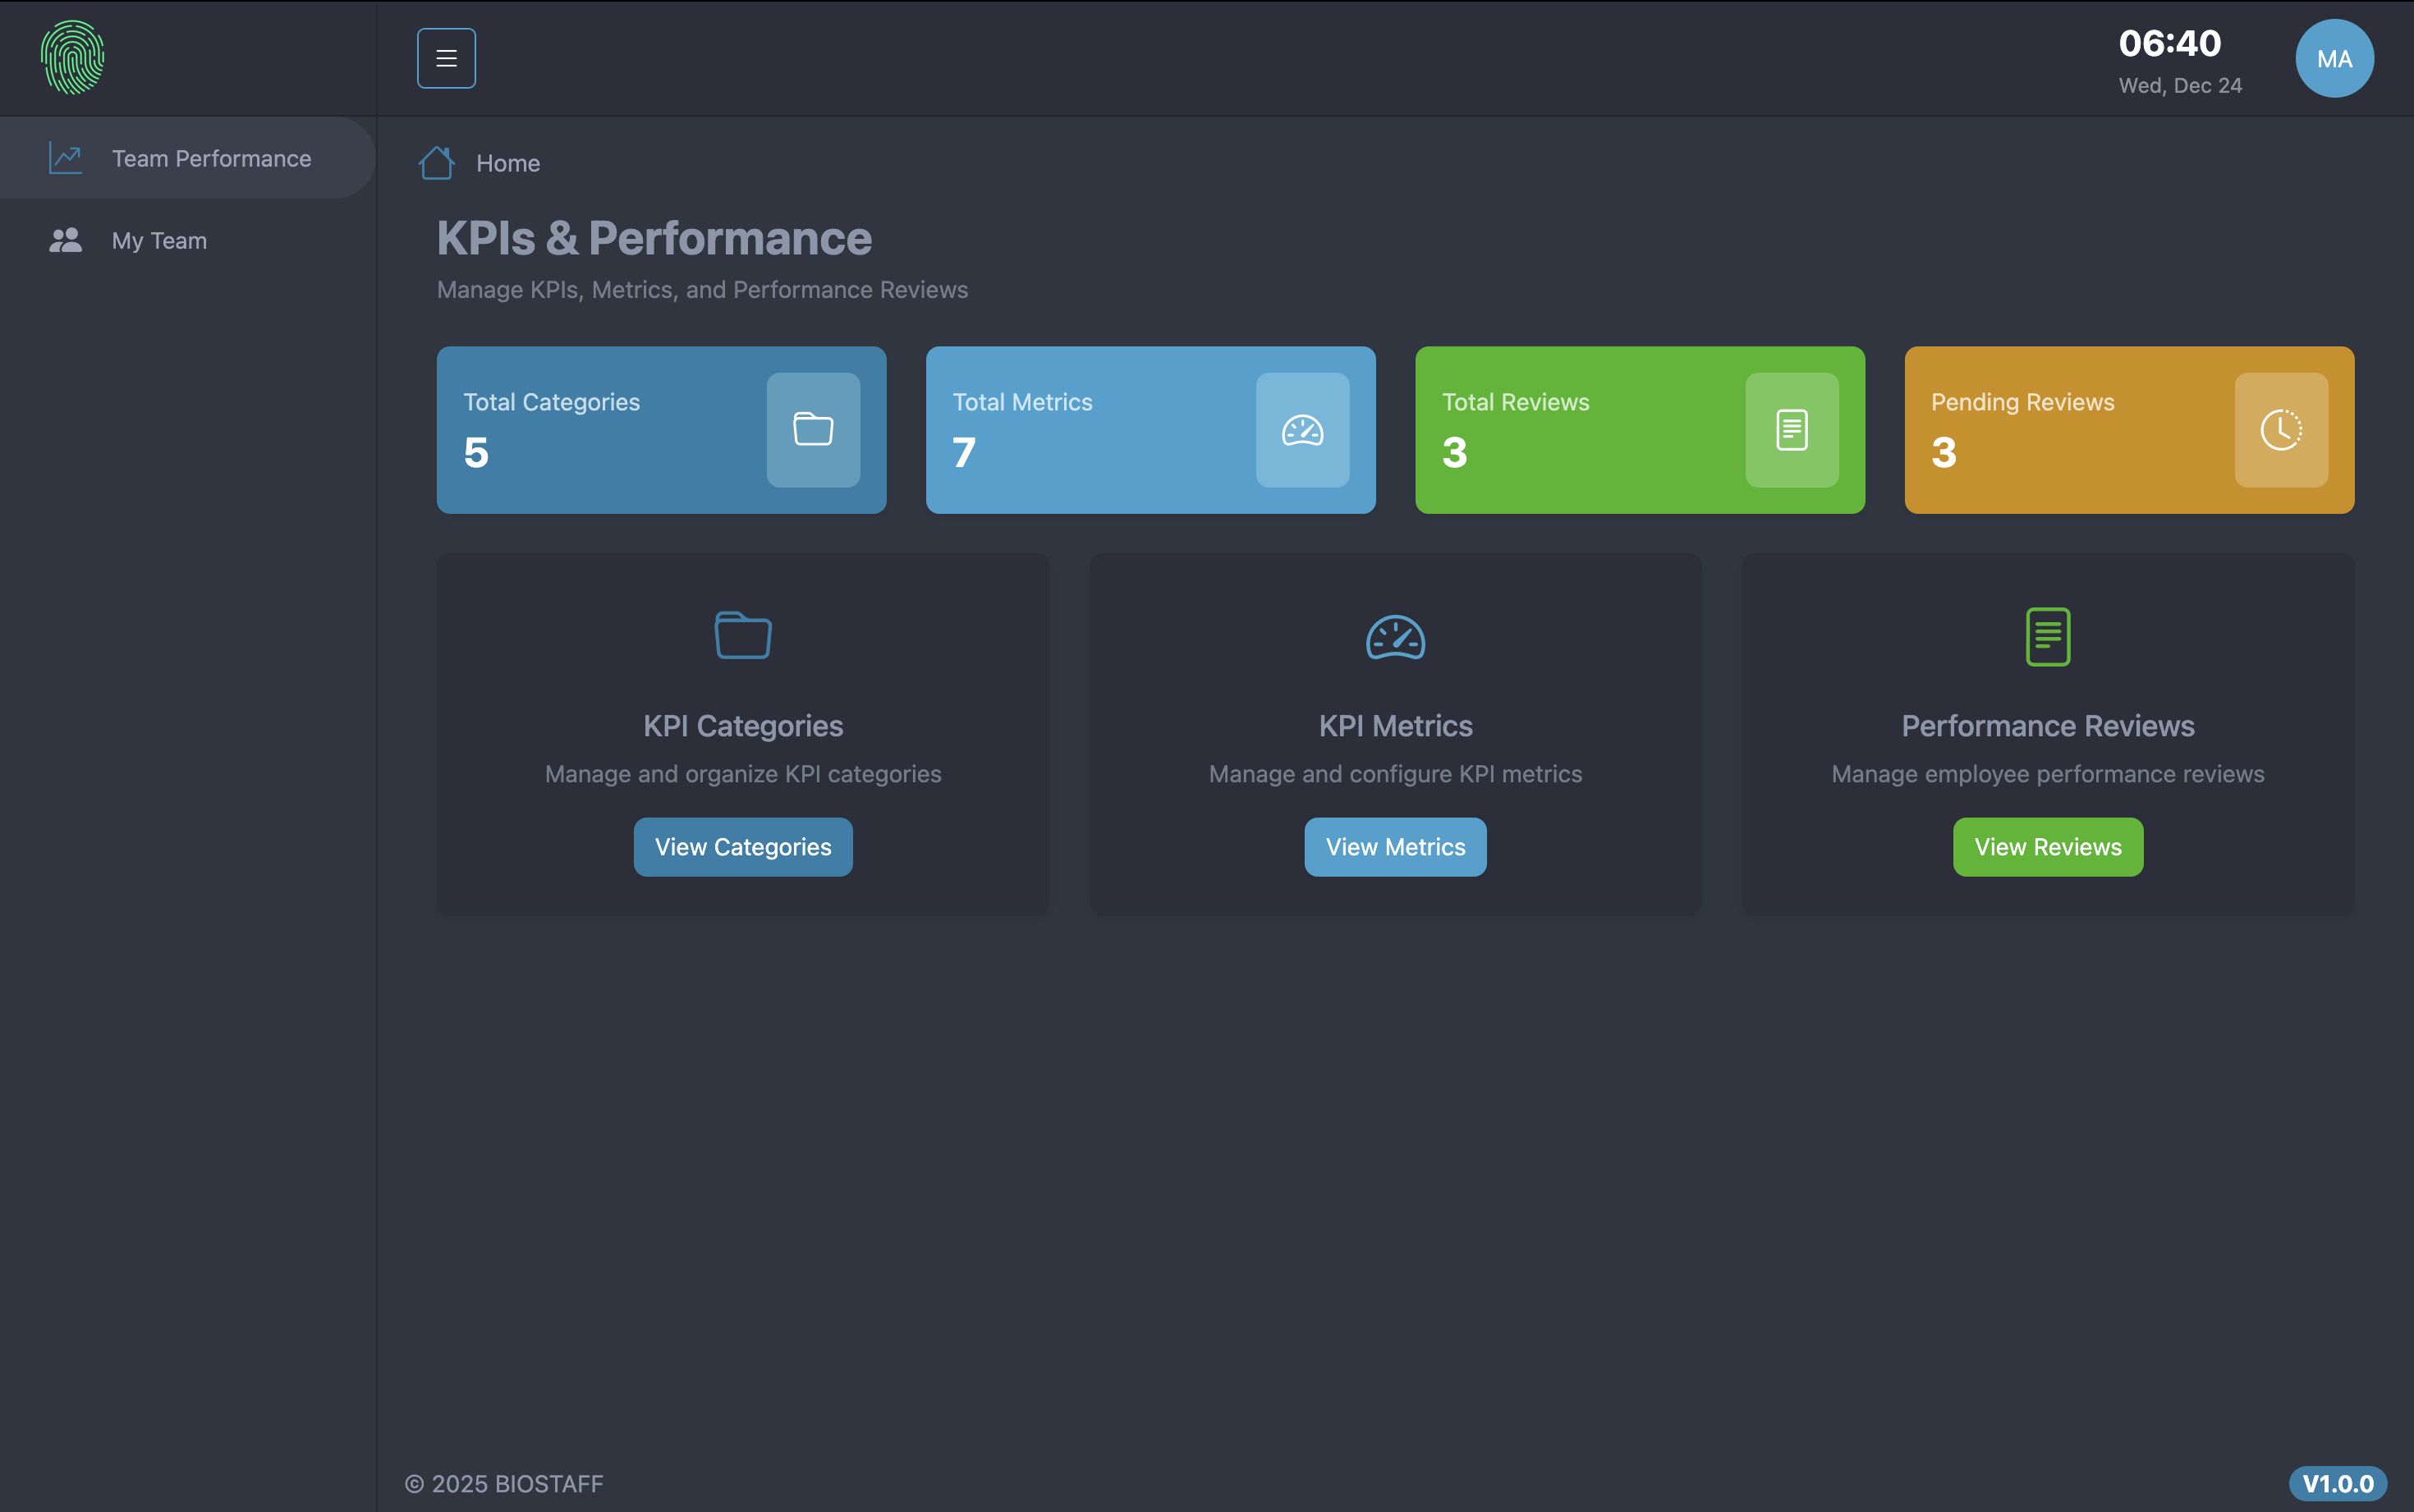The image size is (2414, 1512).
Task: Click the BioStaff fingerprint logo
Action: click(72, 58)
